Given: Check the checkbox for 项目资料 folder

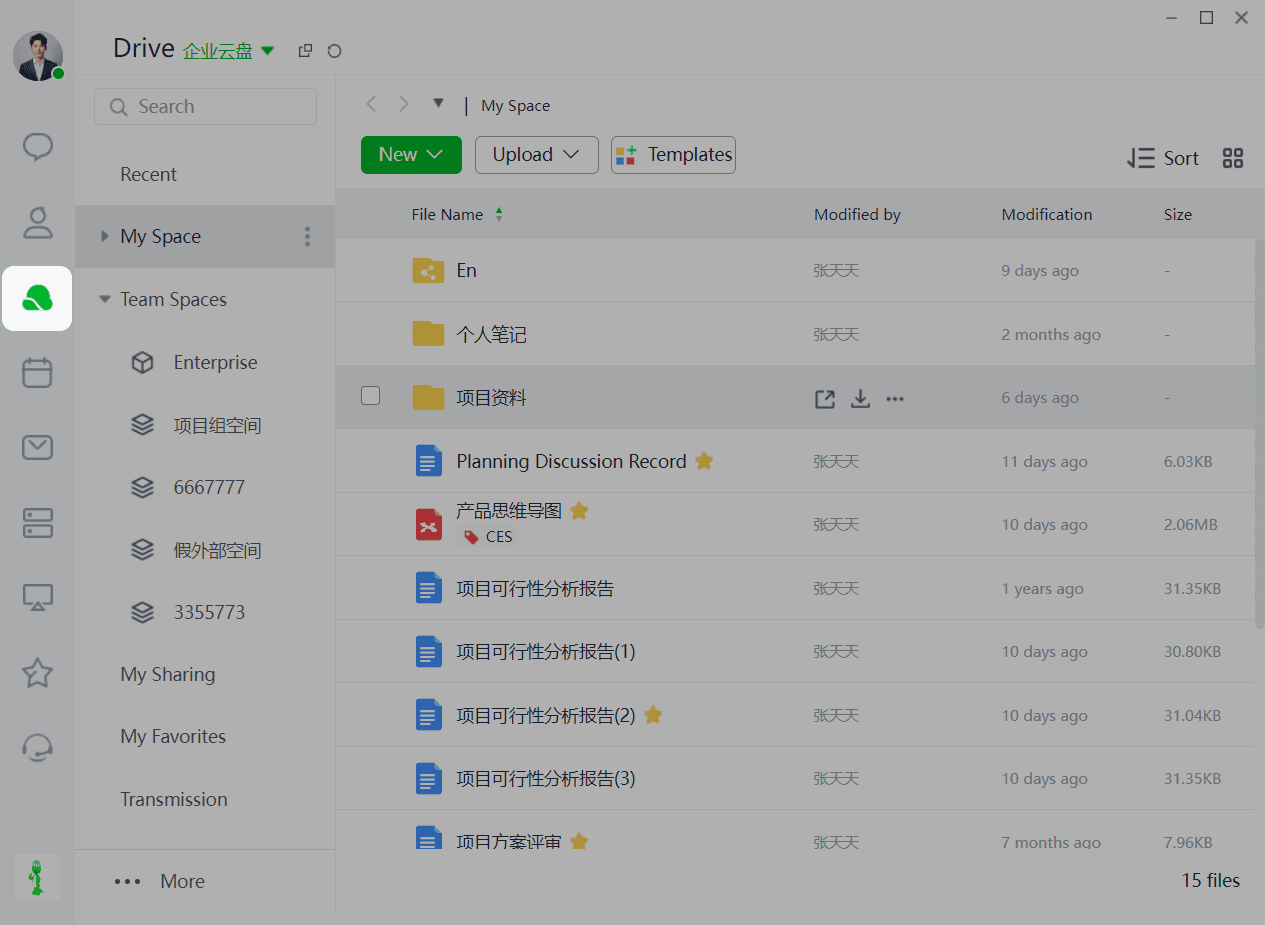Looking at the screenshot, I should pos(370,396).
